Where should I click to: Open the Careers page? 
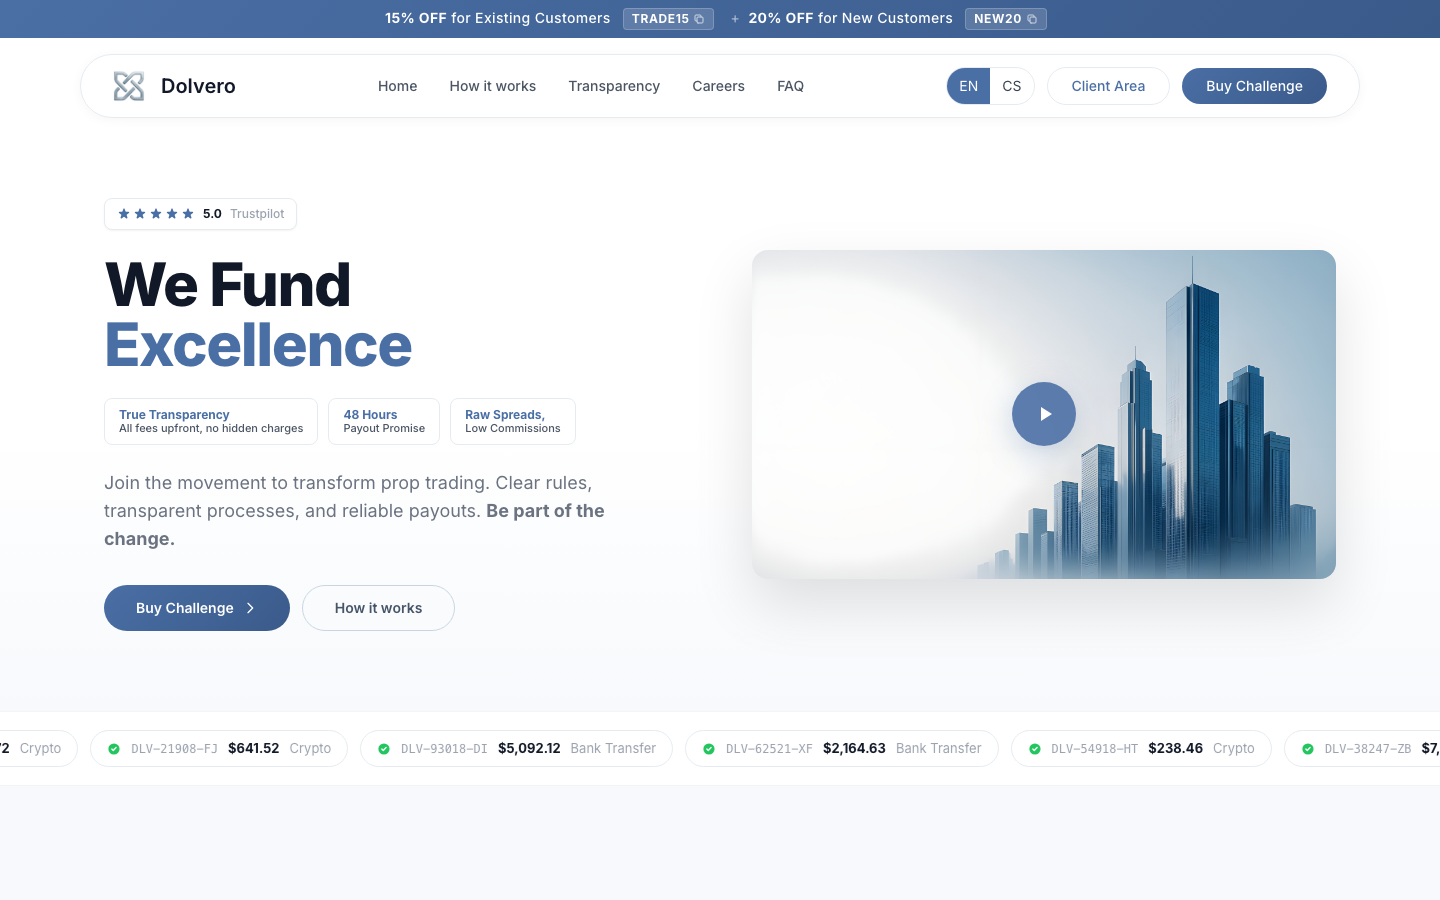pos(718,86)
